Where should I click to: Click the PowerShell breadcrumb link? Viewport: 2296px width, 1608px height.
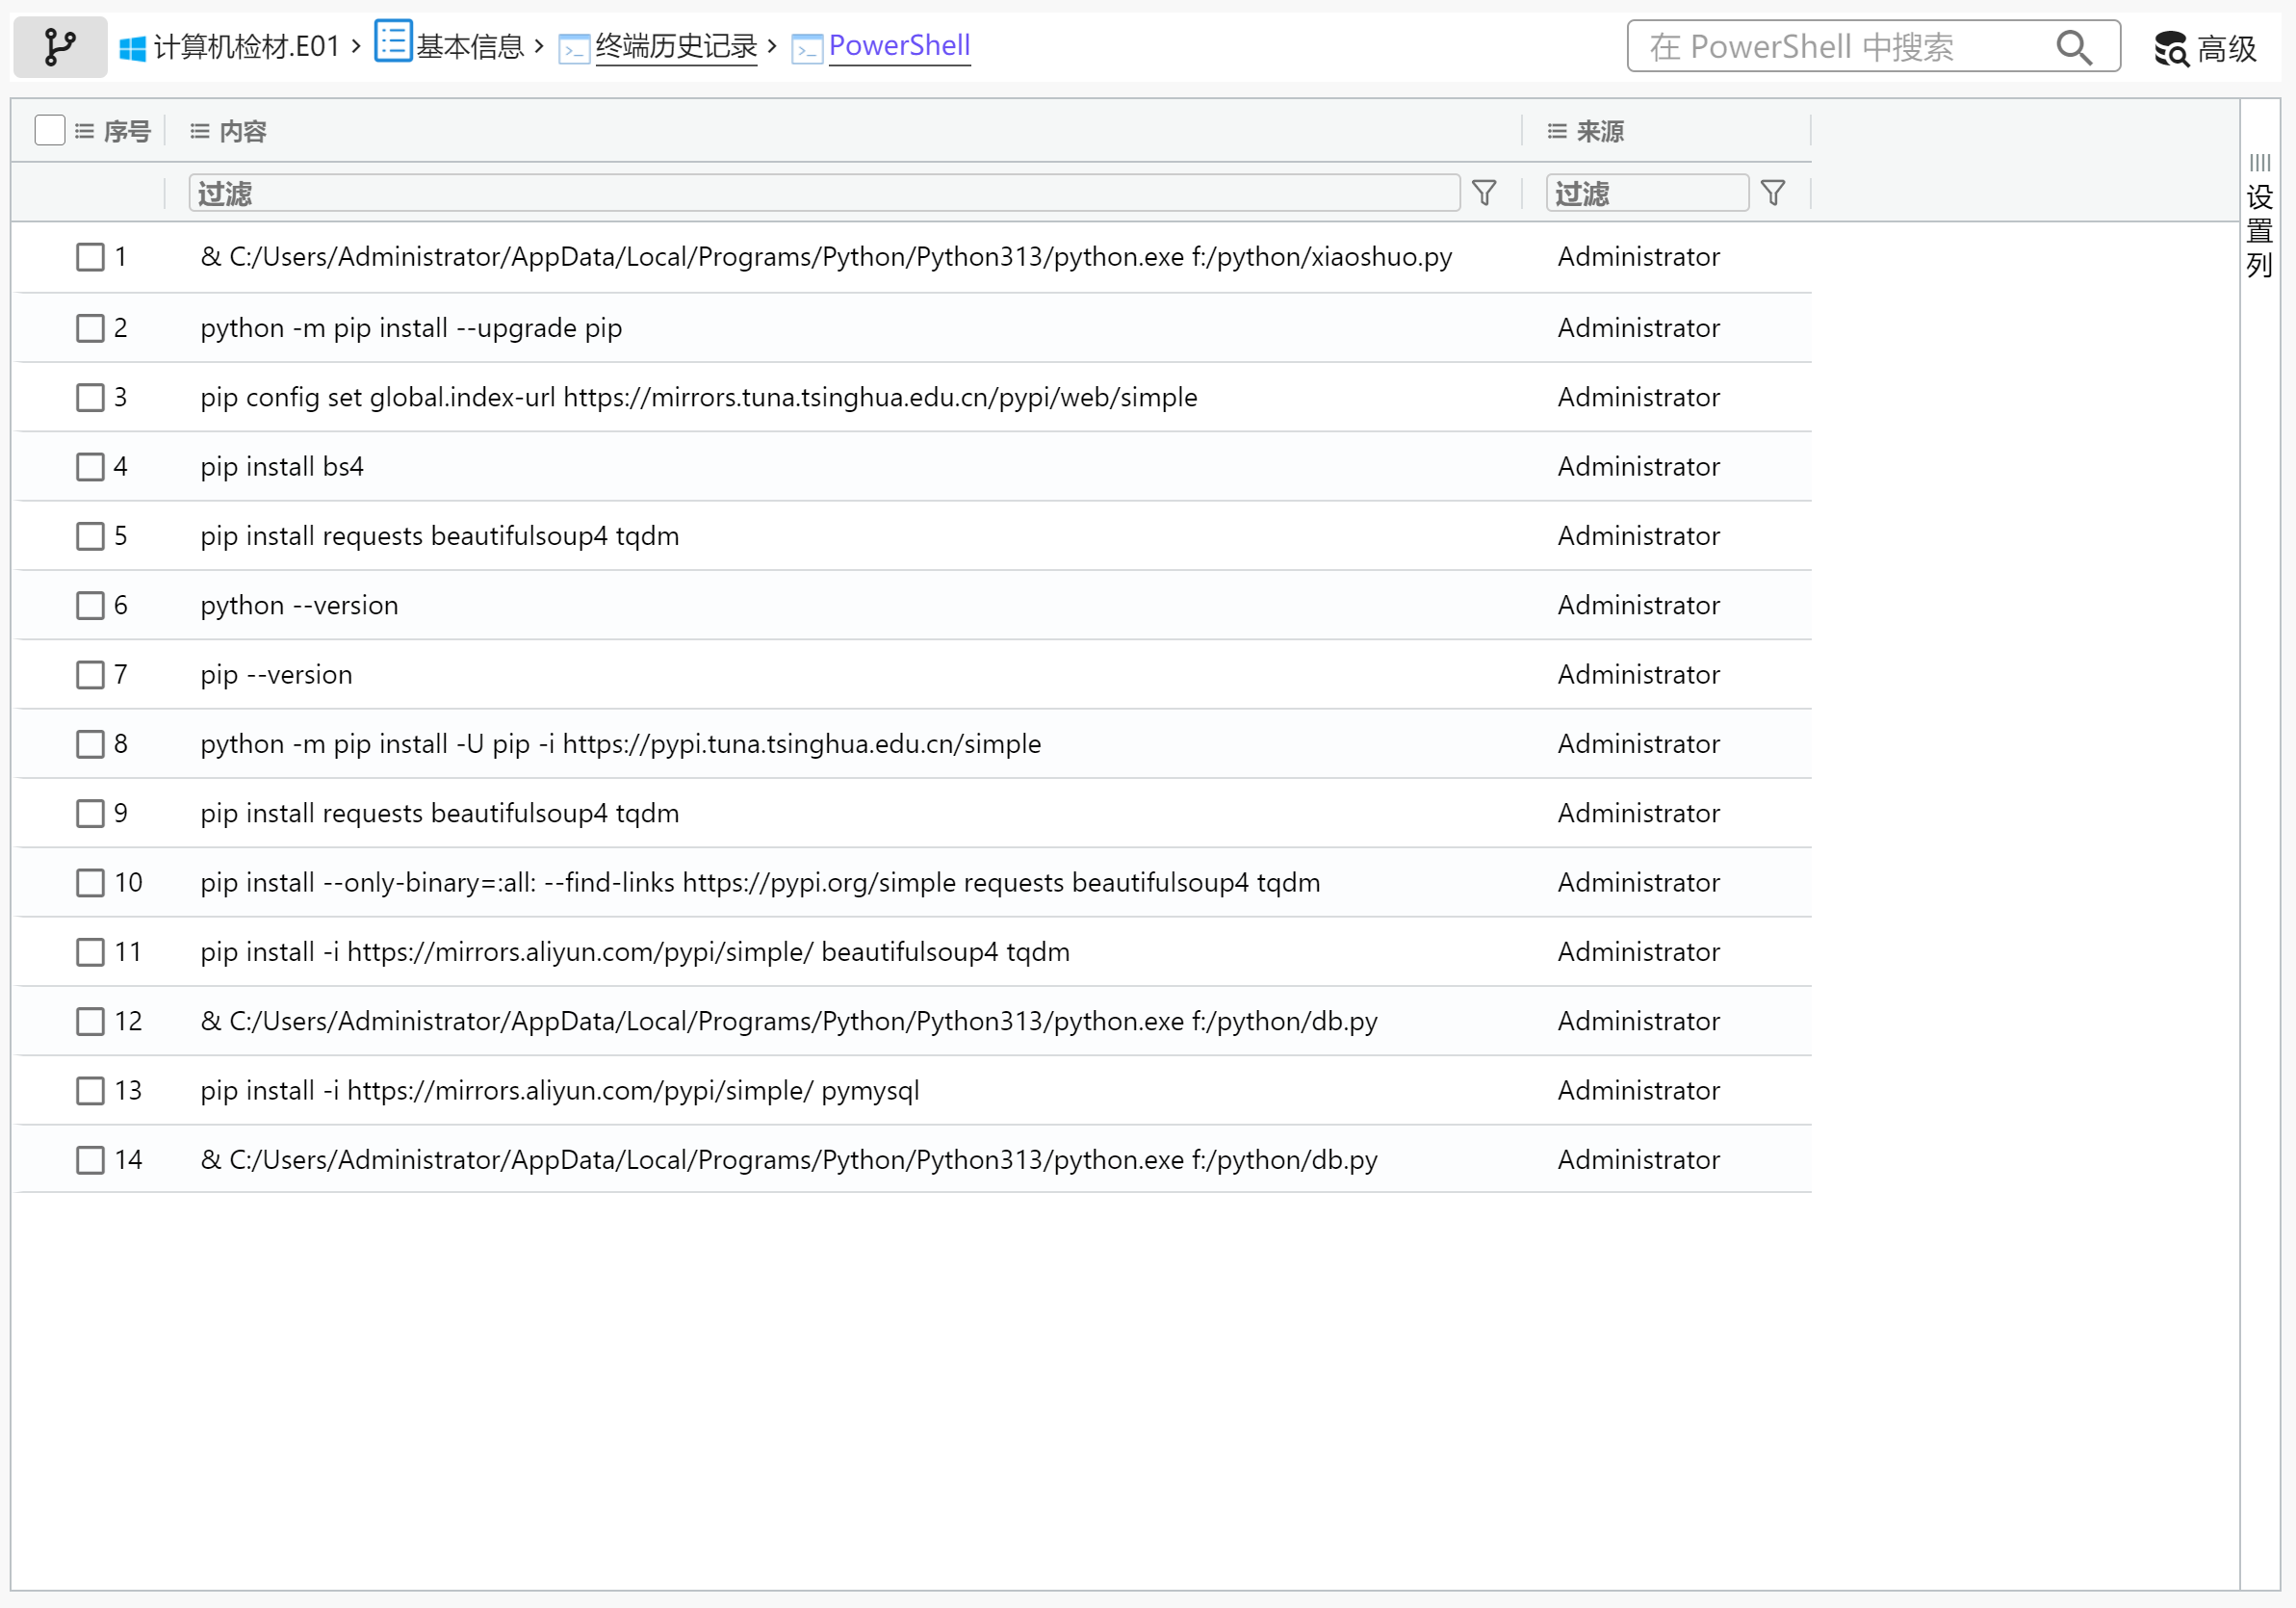pyautogui.click(x=899, y=46)
